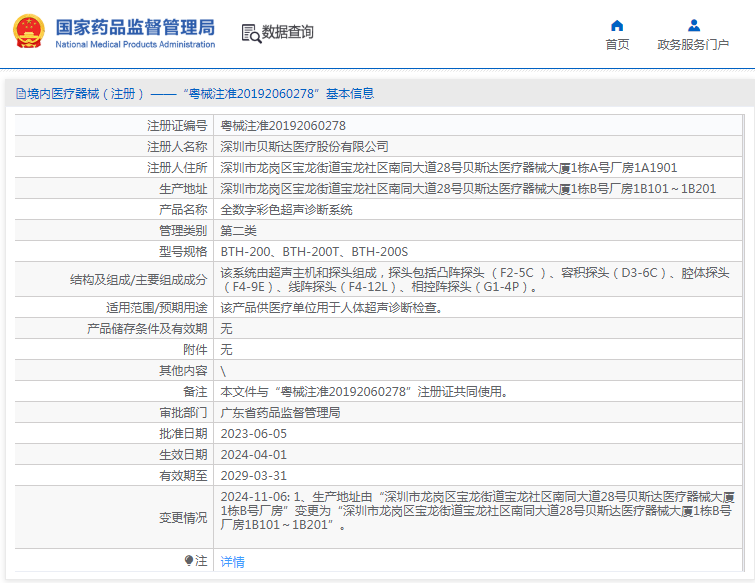This screenshot has height=583, width=755.
Task: Select registrant address ending 厂房1A1901
Action: tap(449, 168)
